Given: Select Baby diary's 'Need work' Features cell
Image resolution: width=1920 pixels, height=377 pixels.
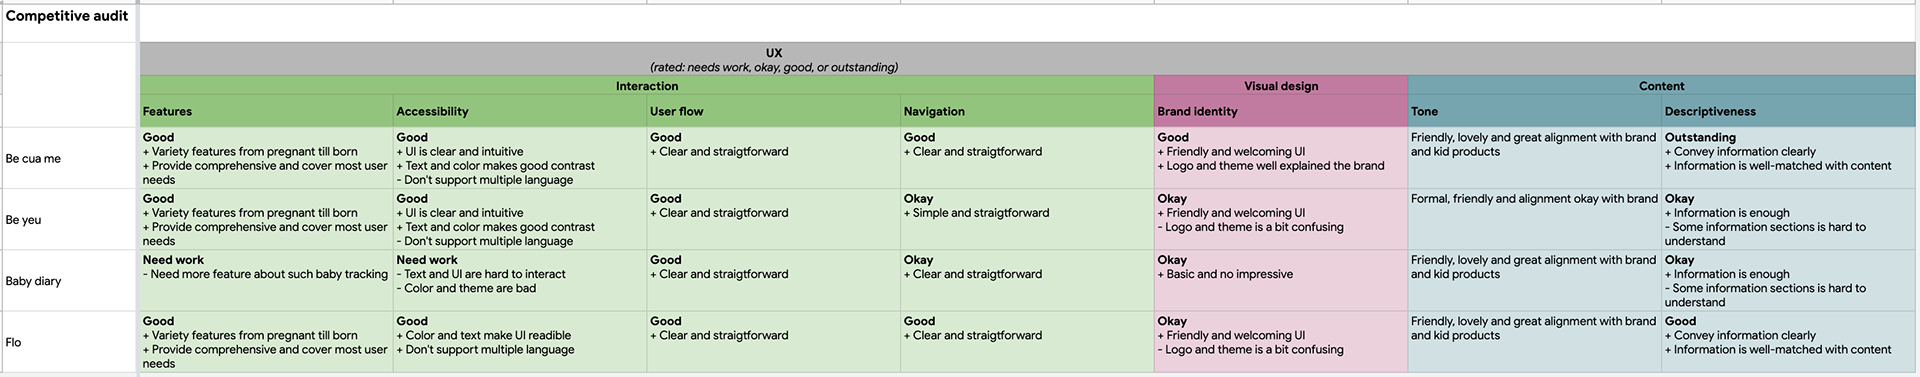Looking at the screenshot, I should tap(266, 280).
